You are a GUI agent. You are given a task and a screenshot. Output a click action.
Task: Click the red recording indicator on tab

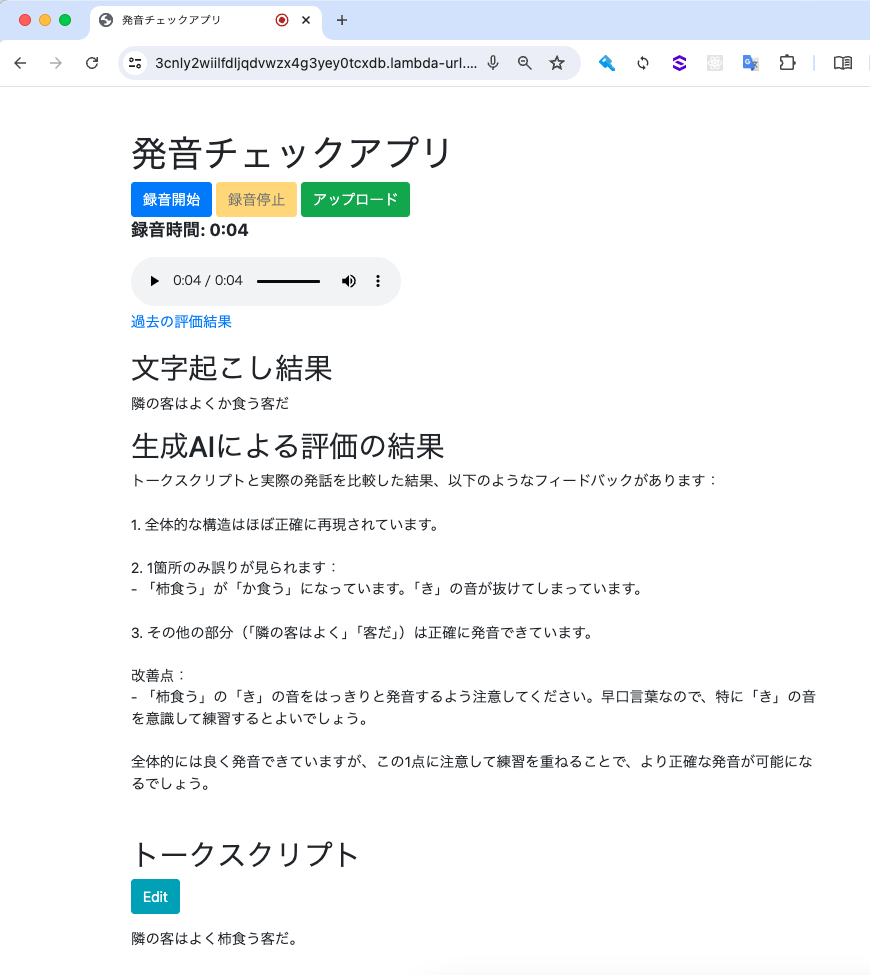tap(282, 20)
